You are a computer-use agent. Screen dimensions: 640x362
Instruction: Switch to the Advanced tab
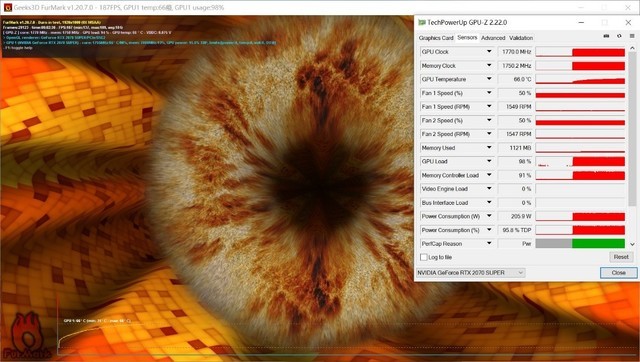[x=493, y=38]
